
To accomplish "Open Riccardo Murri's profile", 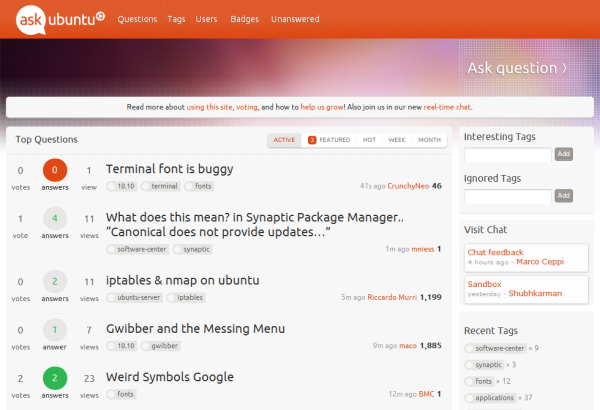I will point(392,297).
